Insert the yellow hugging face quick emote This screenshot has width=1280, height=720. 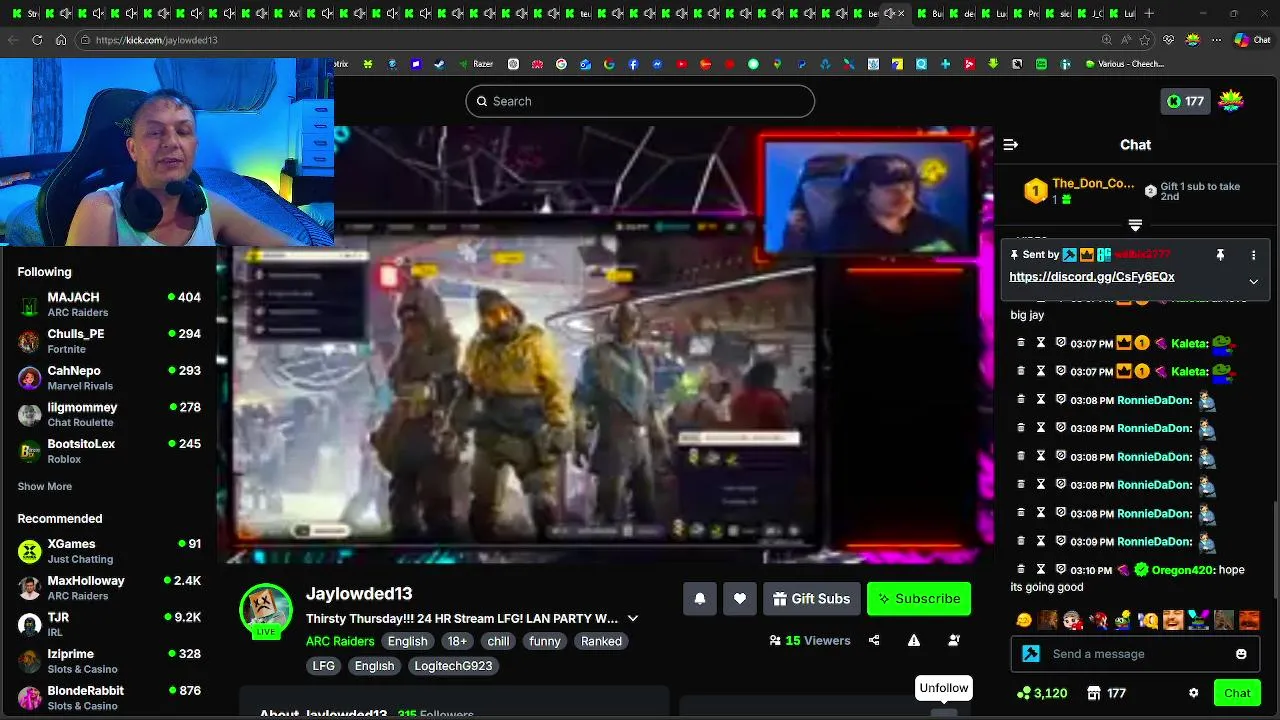click(1023, 620)
